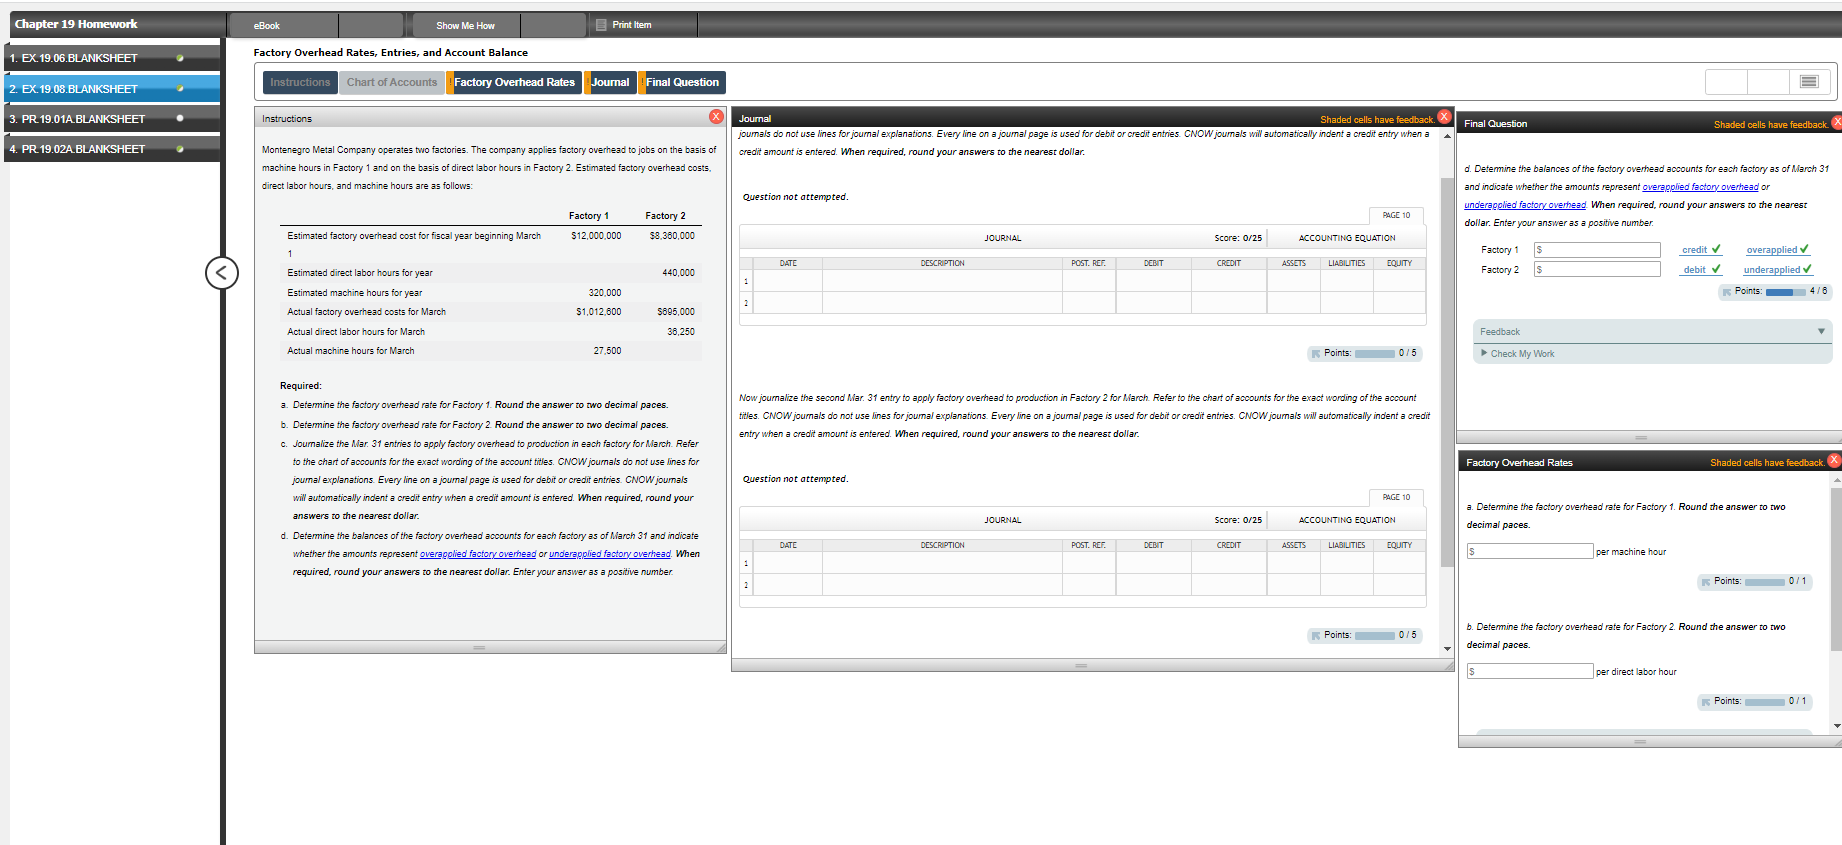Click status dot next to EX.19.06.BLANKSHEET
This screenshot has width=1842, height=845.
[180, 58]
